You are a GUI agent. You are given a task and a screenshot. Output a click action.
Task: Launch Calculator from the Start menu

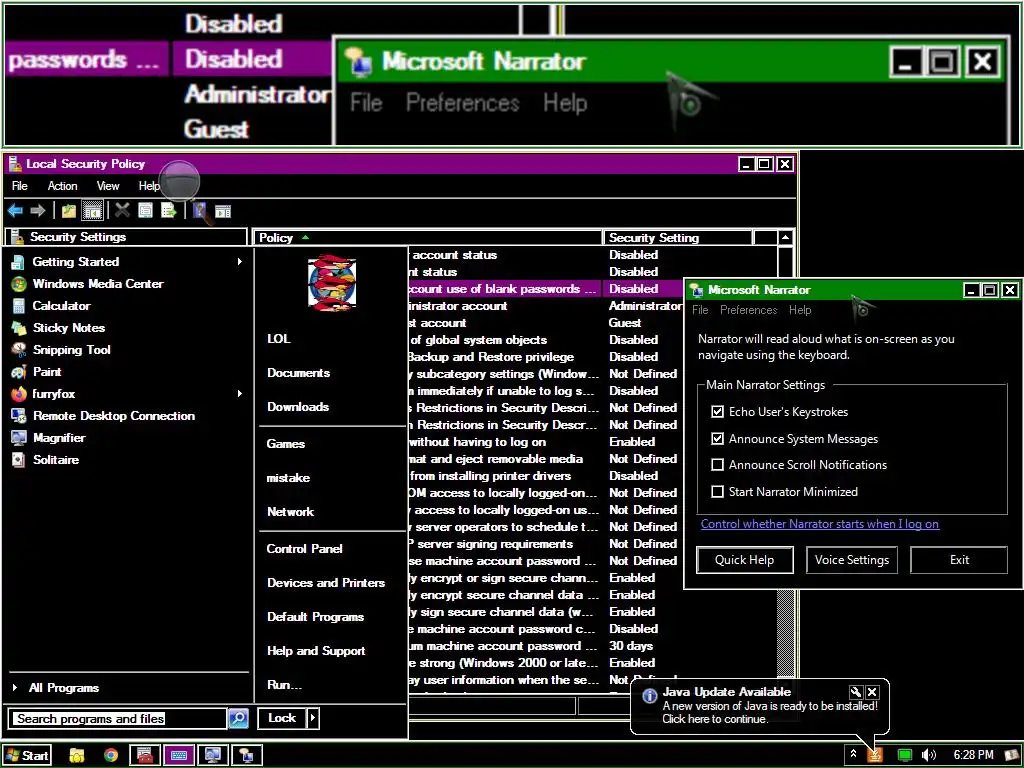tap(61, 306)
